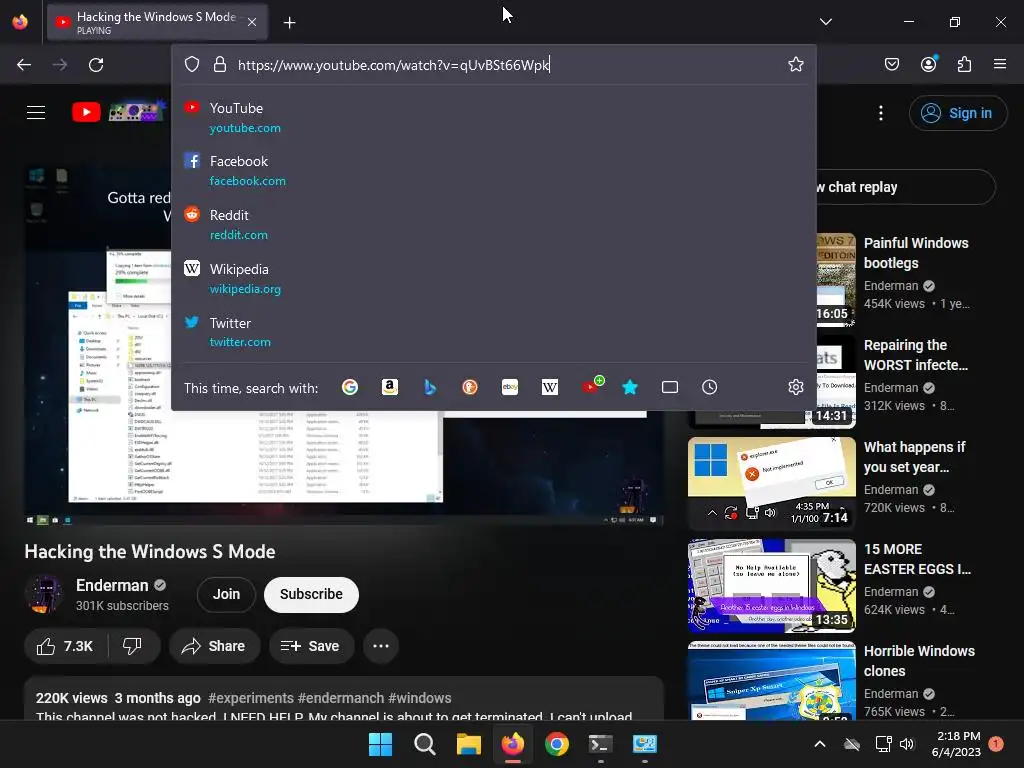Dislike the video

133,646
